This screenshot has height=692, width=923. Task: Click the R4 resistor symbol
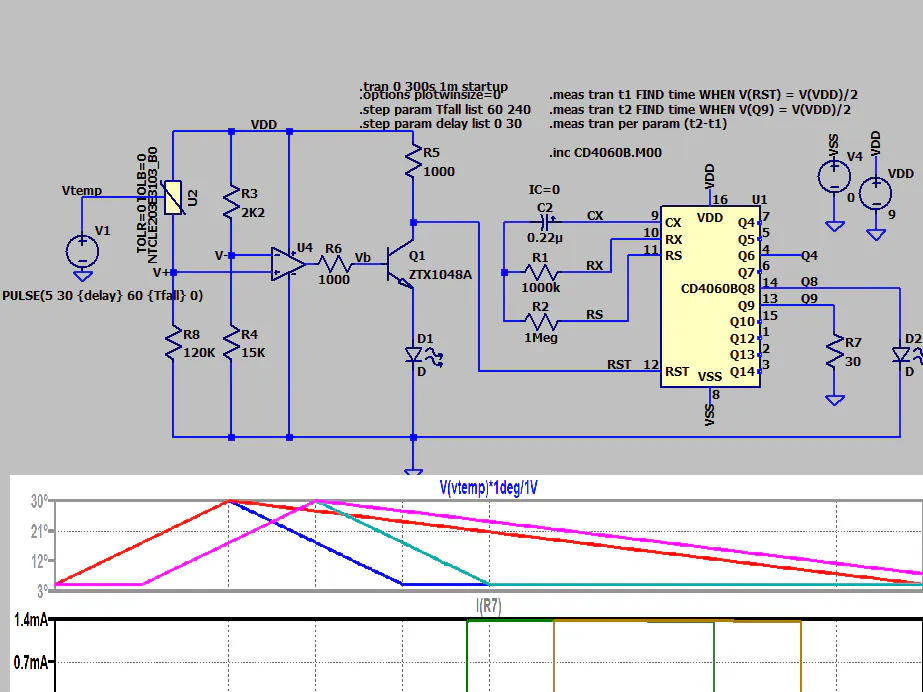(231, 343)
